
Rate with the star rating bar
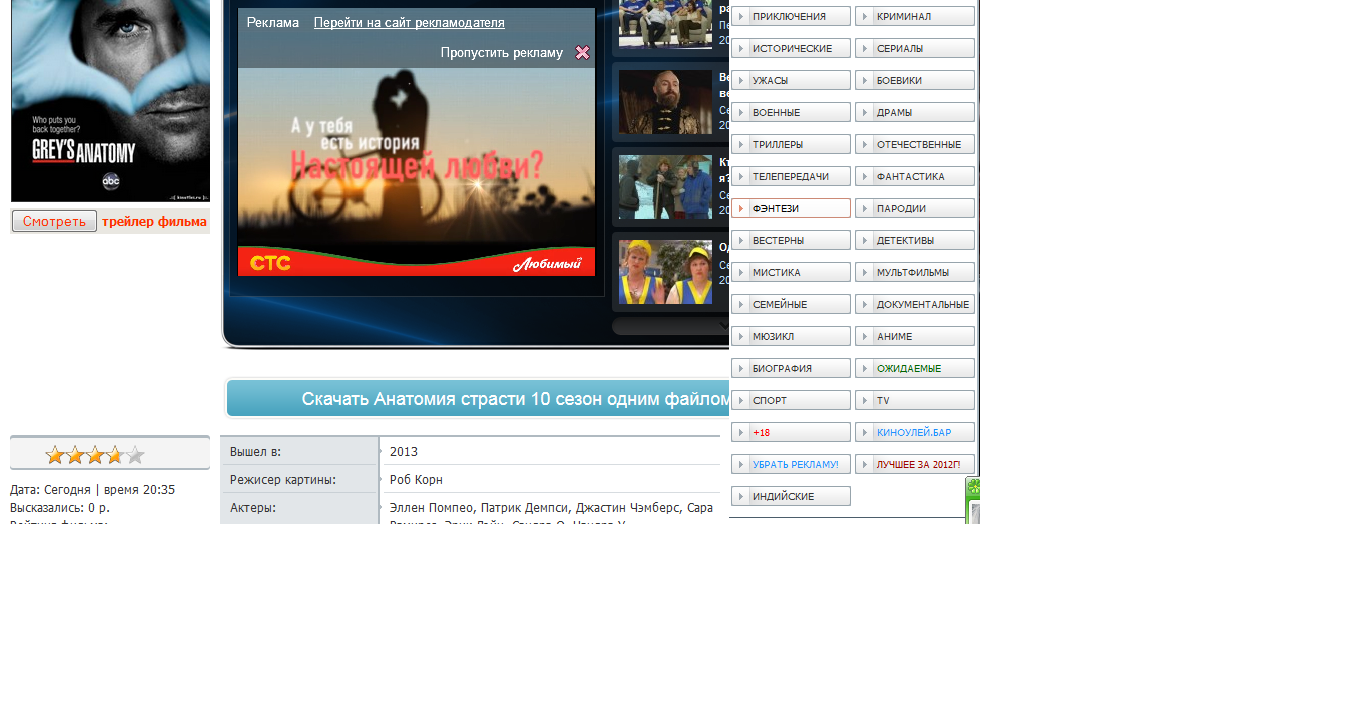[x=95, y=455]
